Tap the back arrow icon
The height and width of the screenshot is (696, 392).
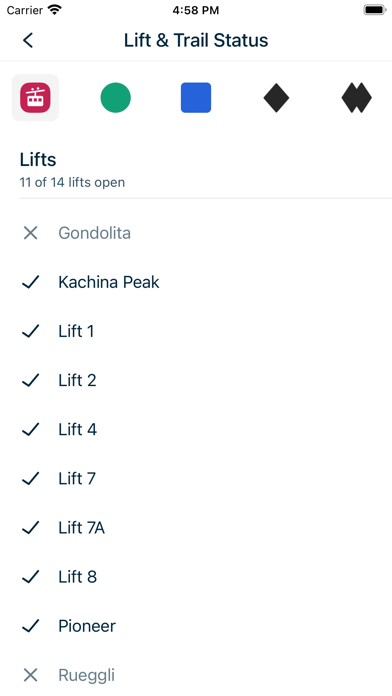point(28,40)
